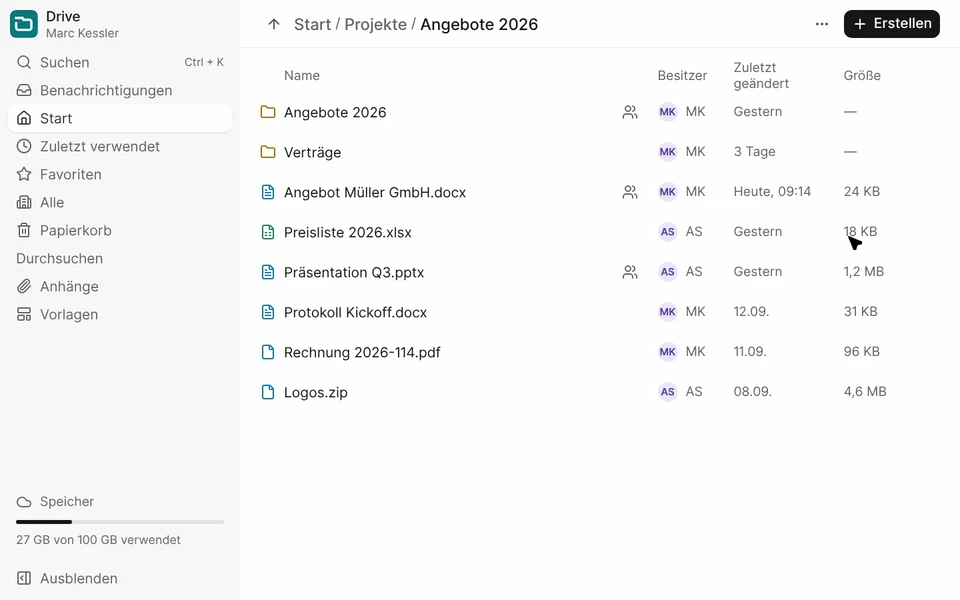
Task: Open file name Logos.zip
Action: click(x=315, y=392)
